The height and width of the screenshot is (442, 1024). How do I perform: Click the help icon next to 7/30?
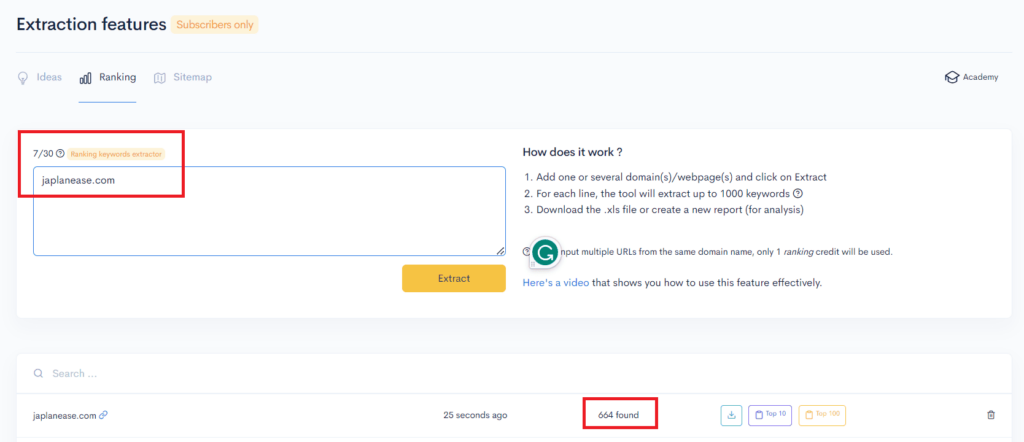click(60, 154)
